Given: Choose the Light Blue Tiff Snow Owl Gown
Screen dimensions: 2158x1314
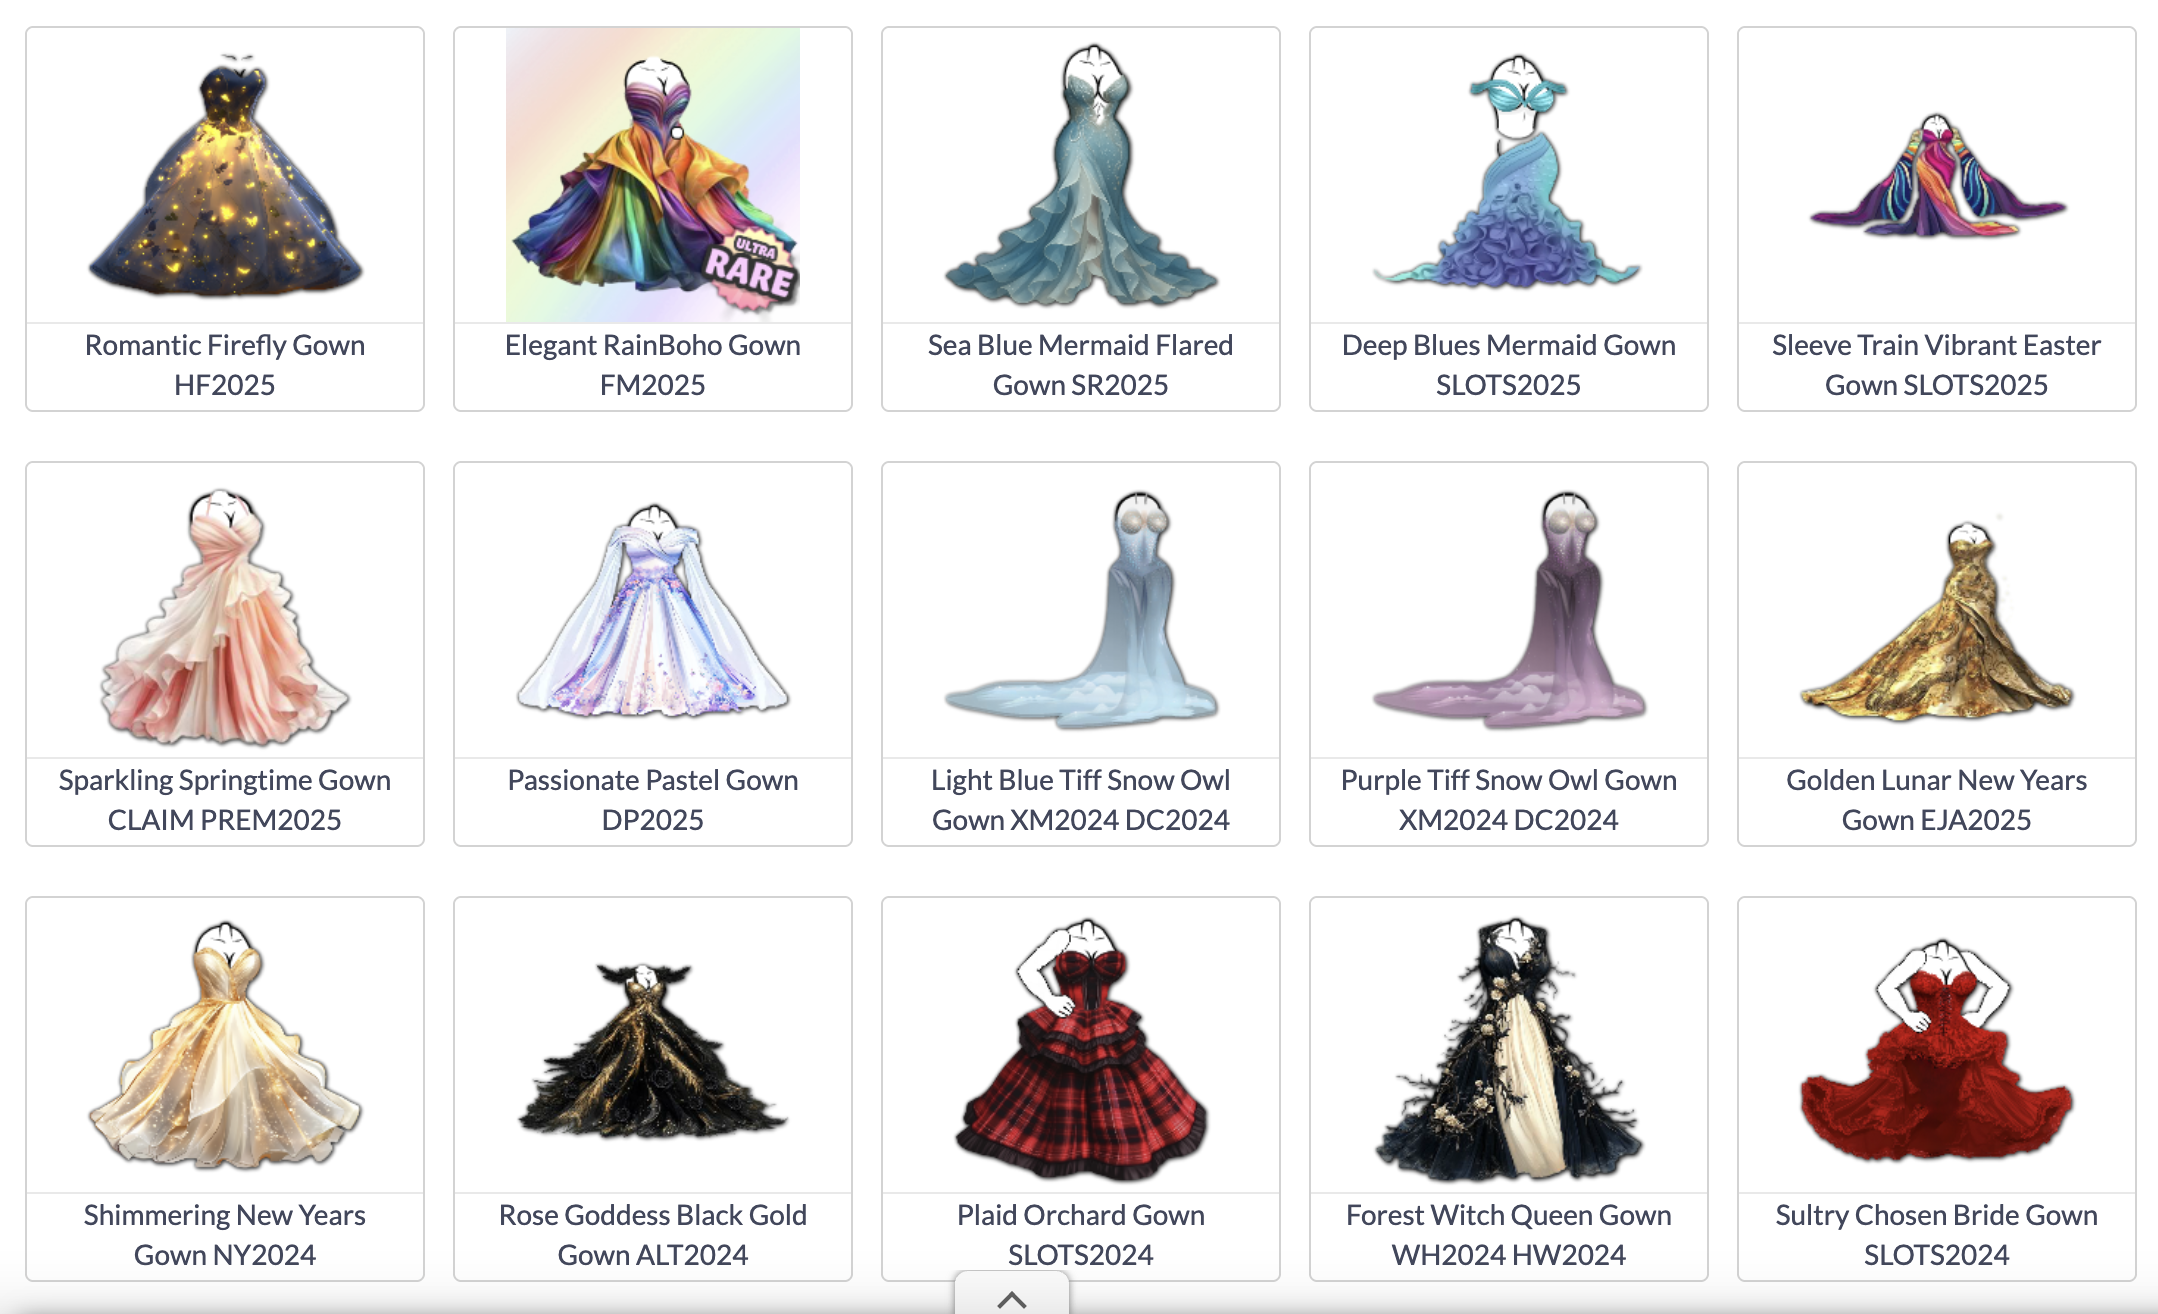Looking at the screenshot, I should [x=1081, y=609].
